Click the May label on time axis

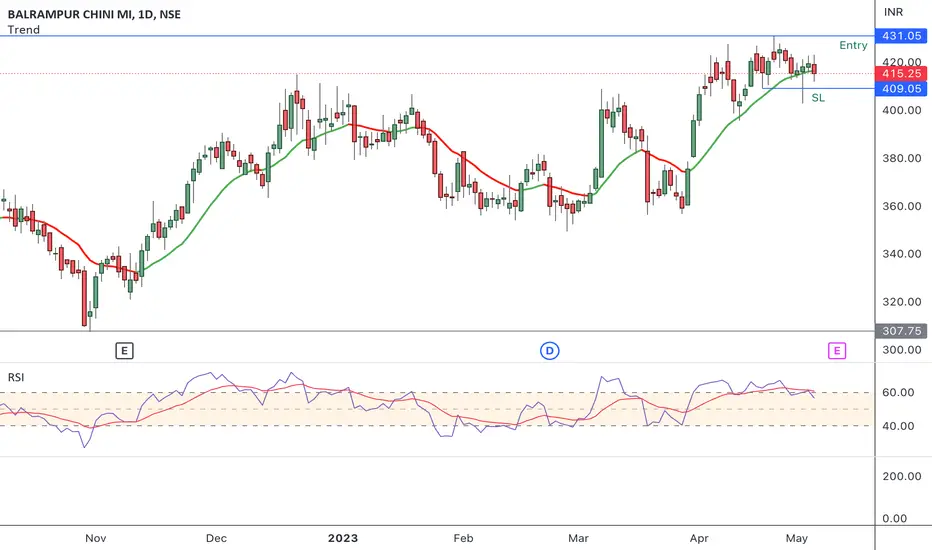796,538
